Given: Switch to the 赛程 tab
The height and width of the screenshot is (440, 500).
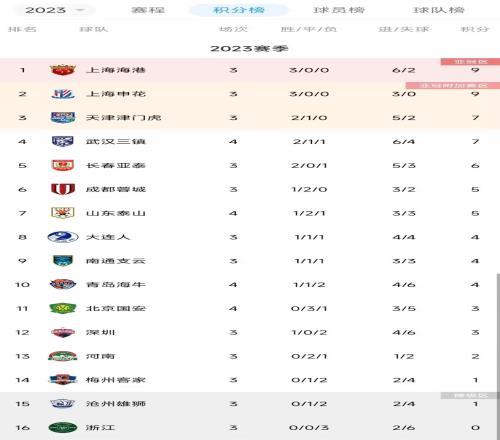Looking at the screenshot, I should [x=148, y=10].
